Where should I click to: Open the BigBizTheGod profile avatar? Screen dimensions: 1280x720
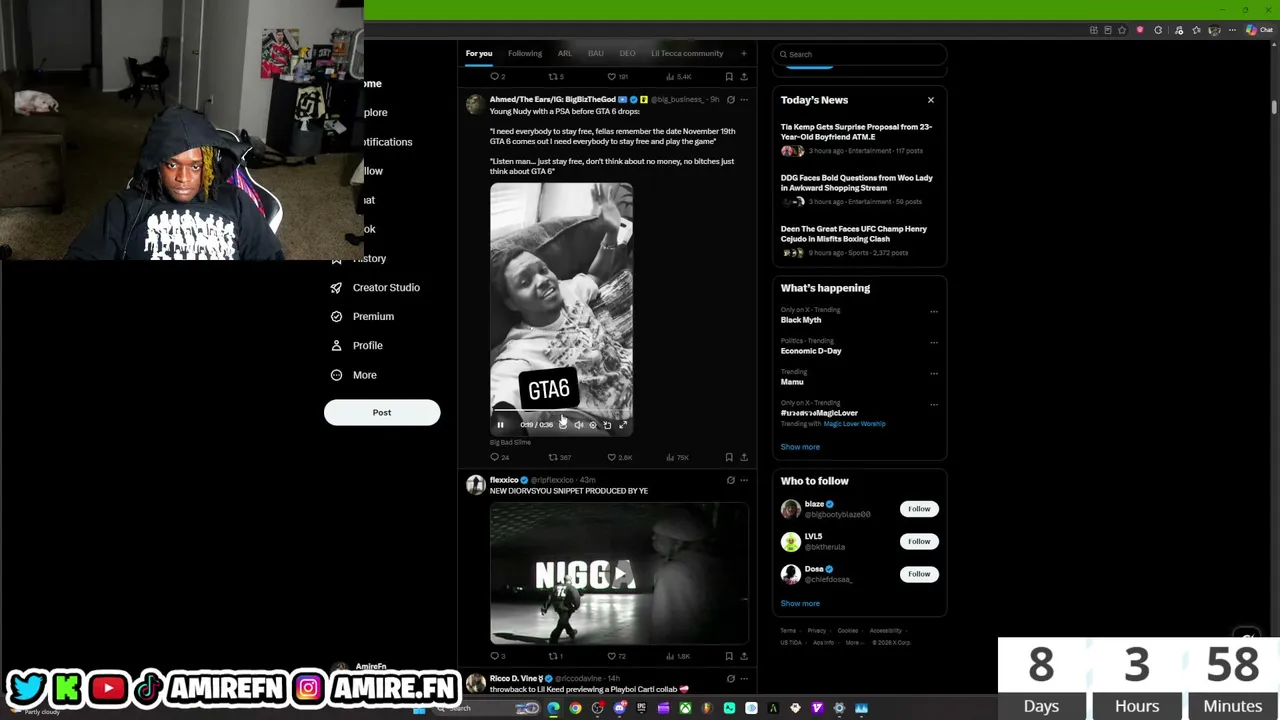point(475,104)
